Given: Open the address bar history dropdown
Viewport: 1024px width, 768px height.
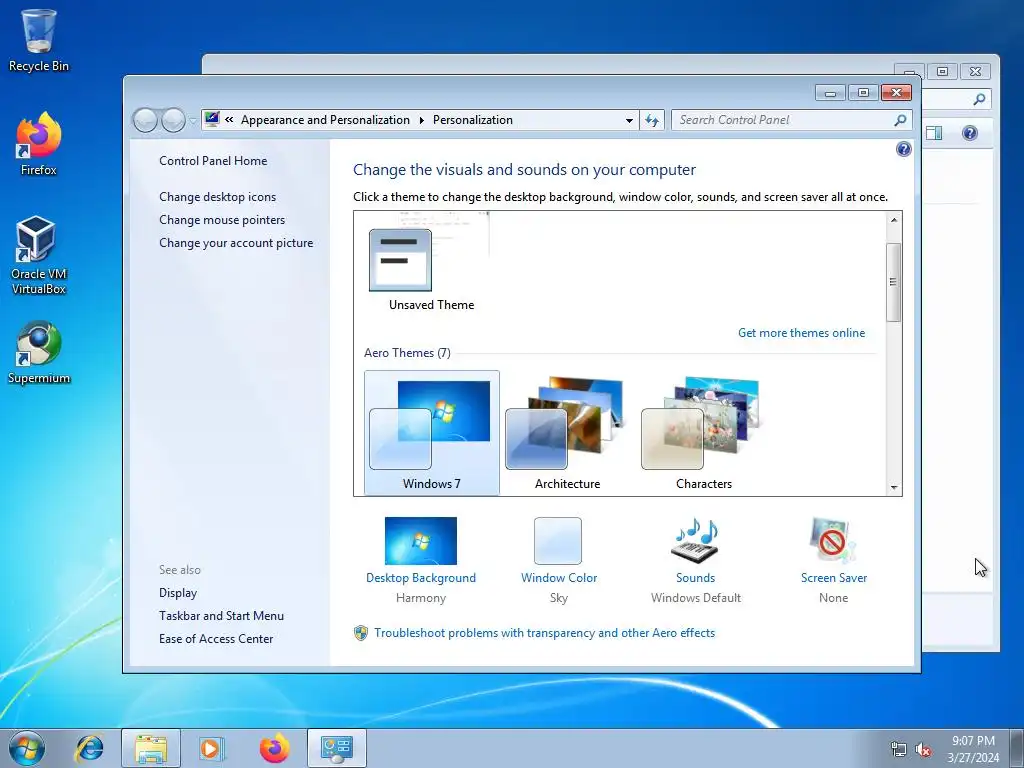Looking at the screenshot, I should (x=629, y=120).
